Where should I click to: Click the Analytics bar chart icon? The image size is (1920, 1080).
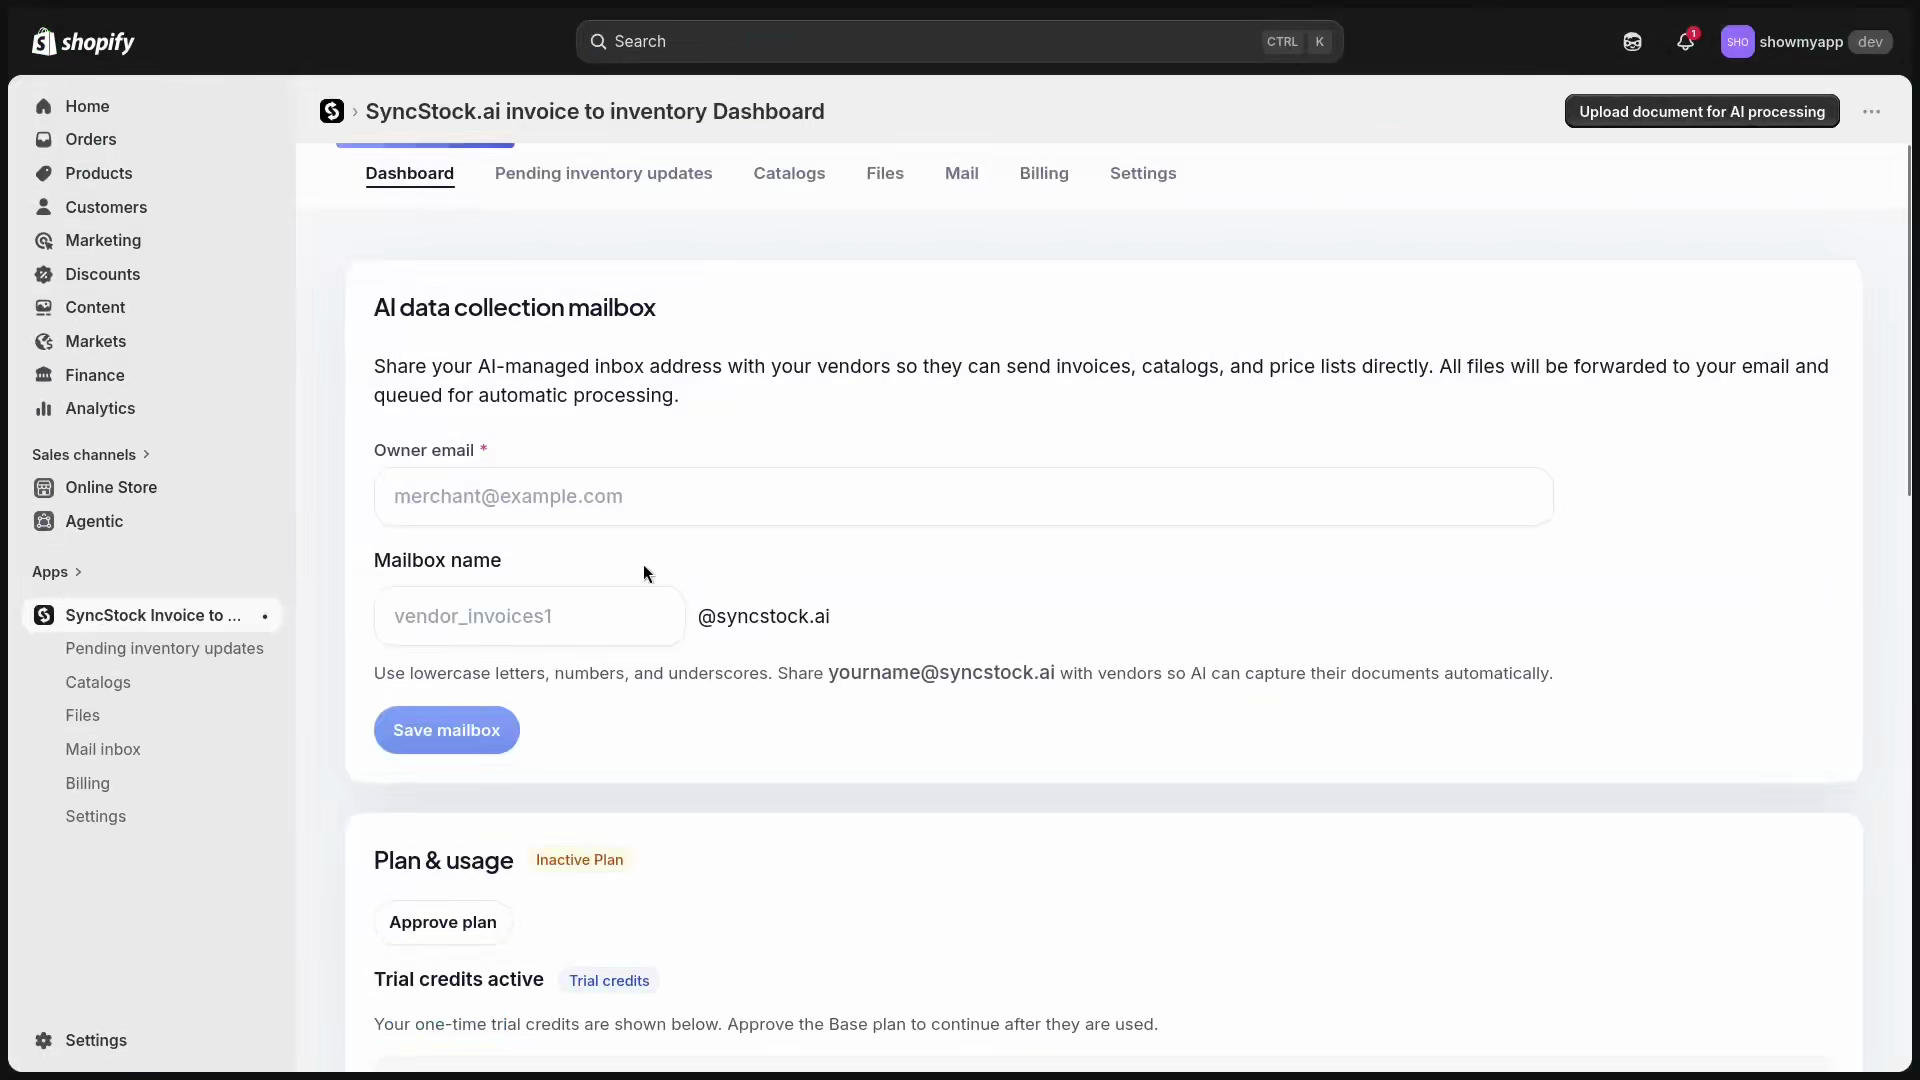43,408
